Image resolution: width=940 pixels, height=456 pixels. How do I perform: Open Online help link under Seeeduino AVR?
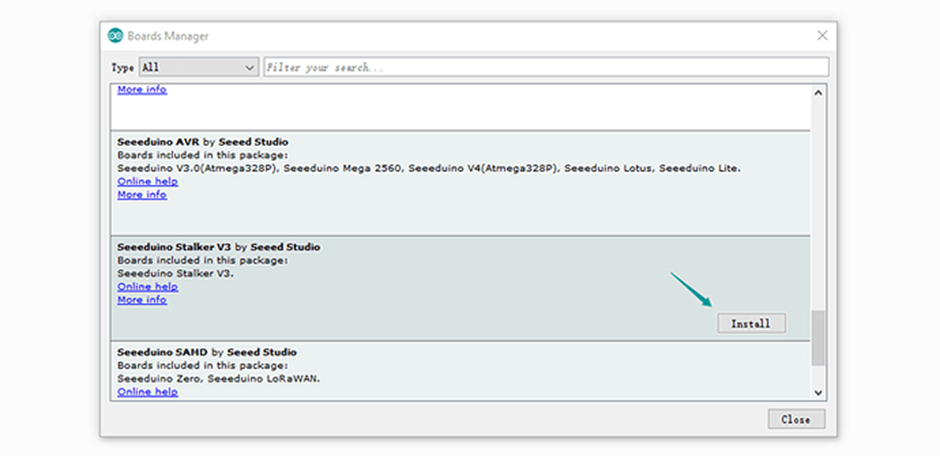(147, 182)
